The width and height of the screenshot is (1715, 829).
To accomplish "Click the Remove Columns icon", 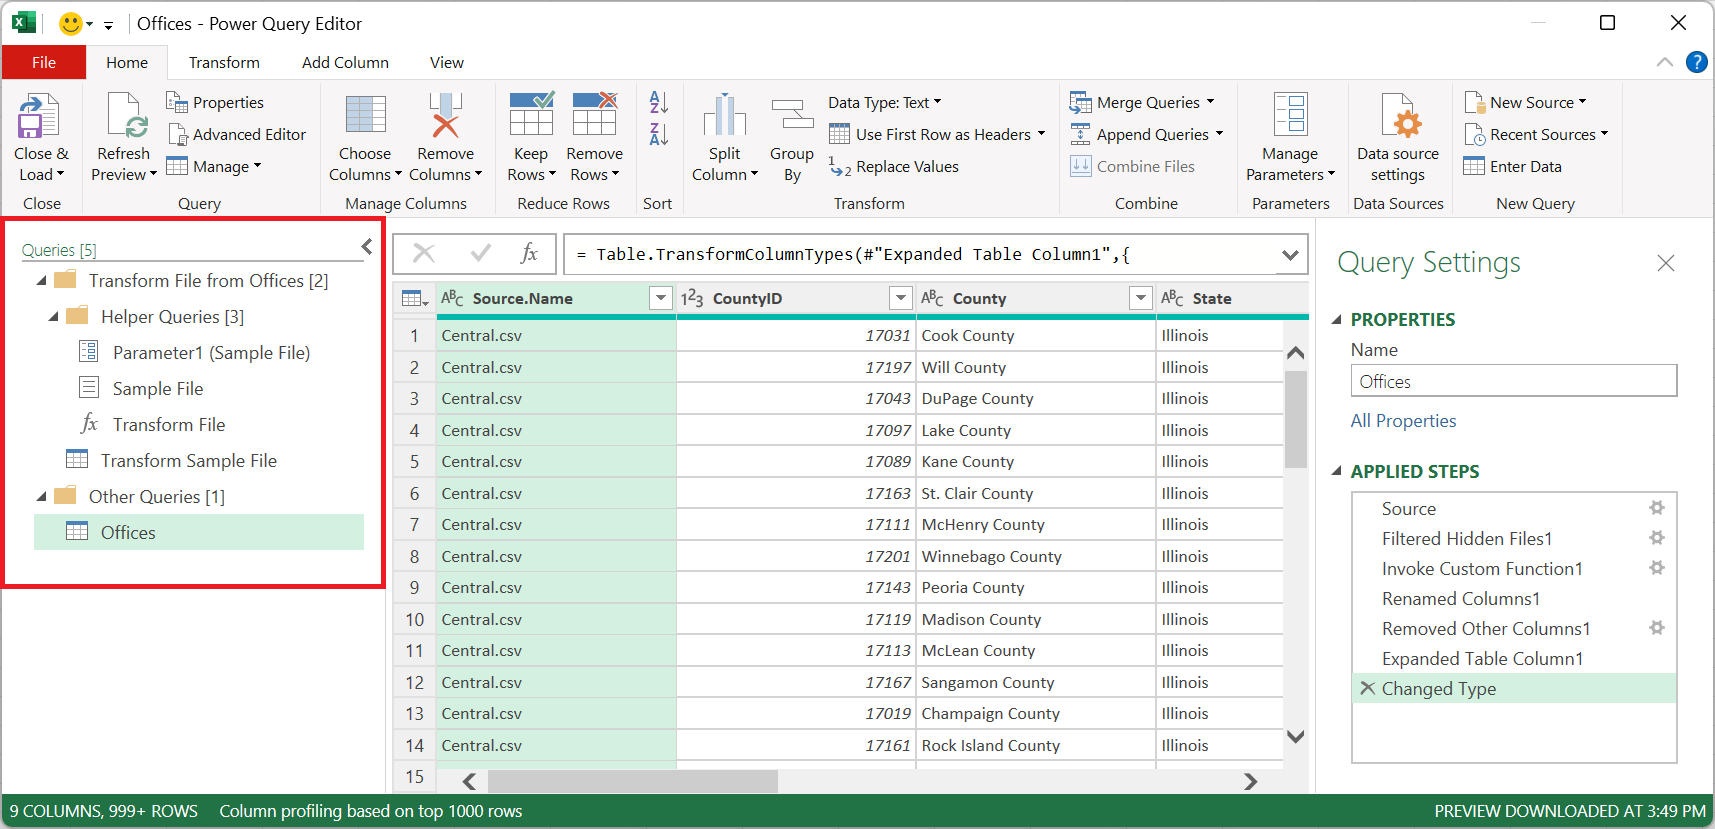I will point(446,115).
